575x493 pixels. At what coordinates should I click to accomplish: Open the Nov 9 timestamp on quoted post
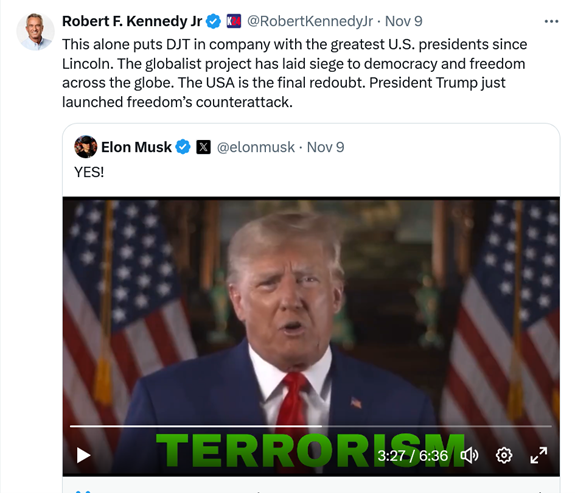[x=325, y=147]
